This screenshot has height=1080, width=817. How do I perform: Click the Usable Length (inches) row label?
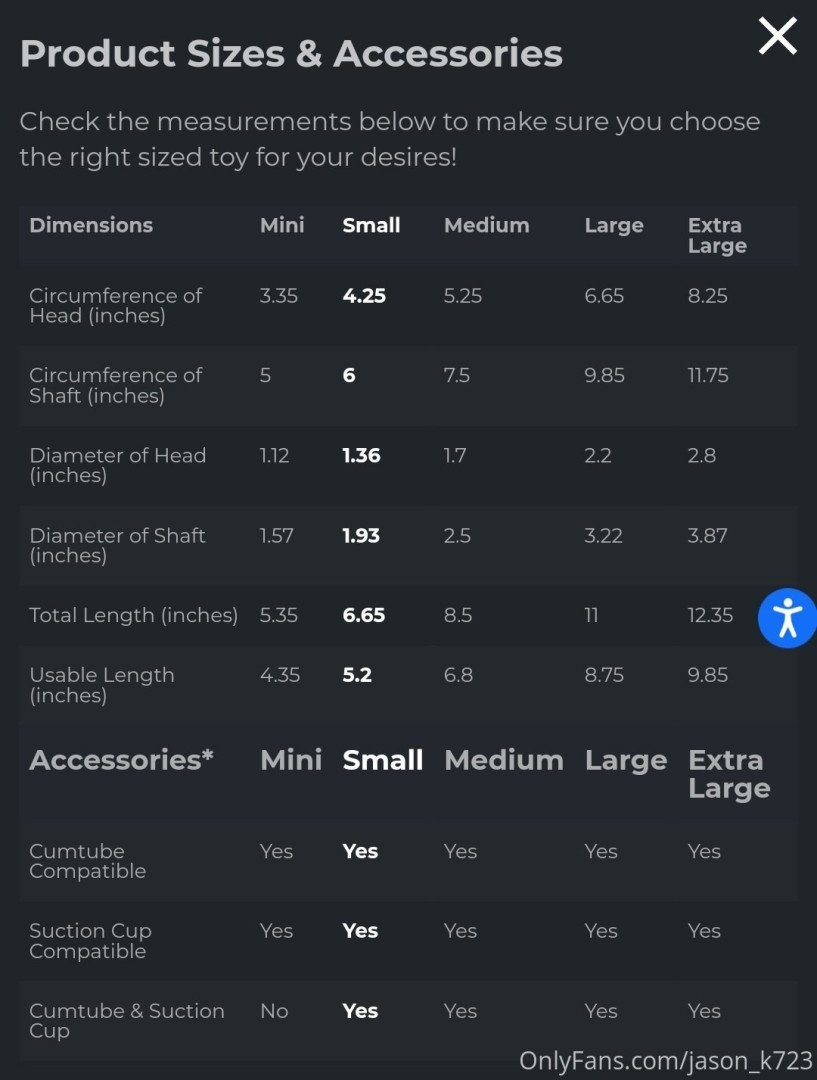pos(102,685)
